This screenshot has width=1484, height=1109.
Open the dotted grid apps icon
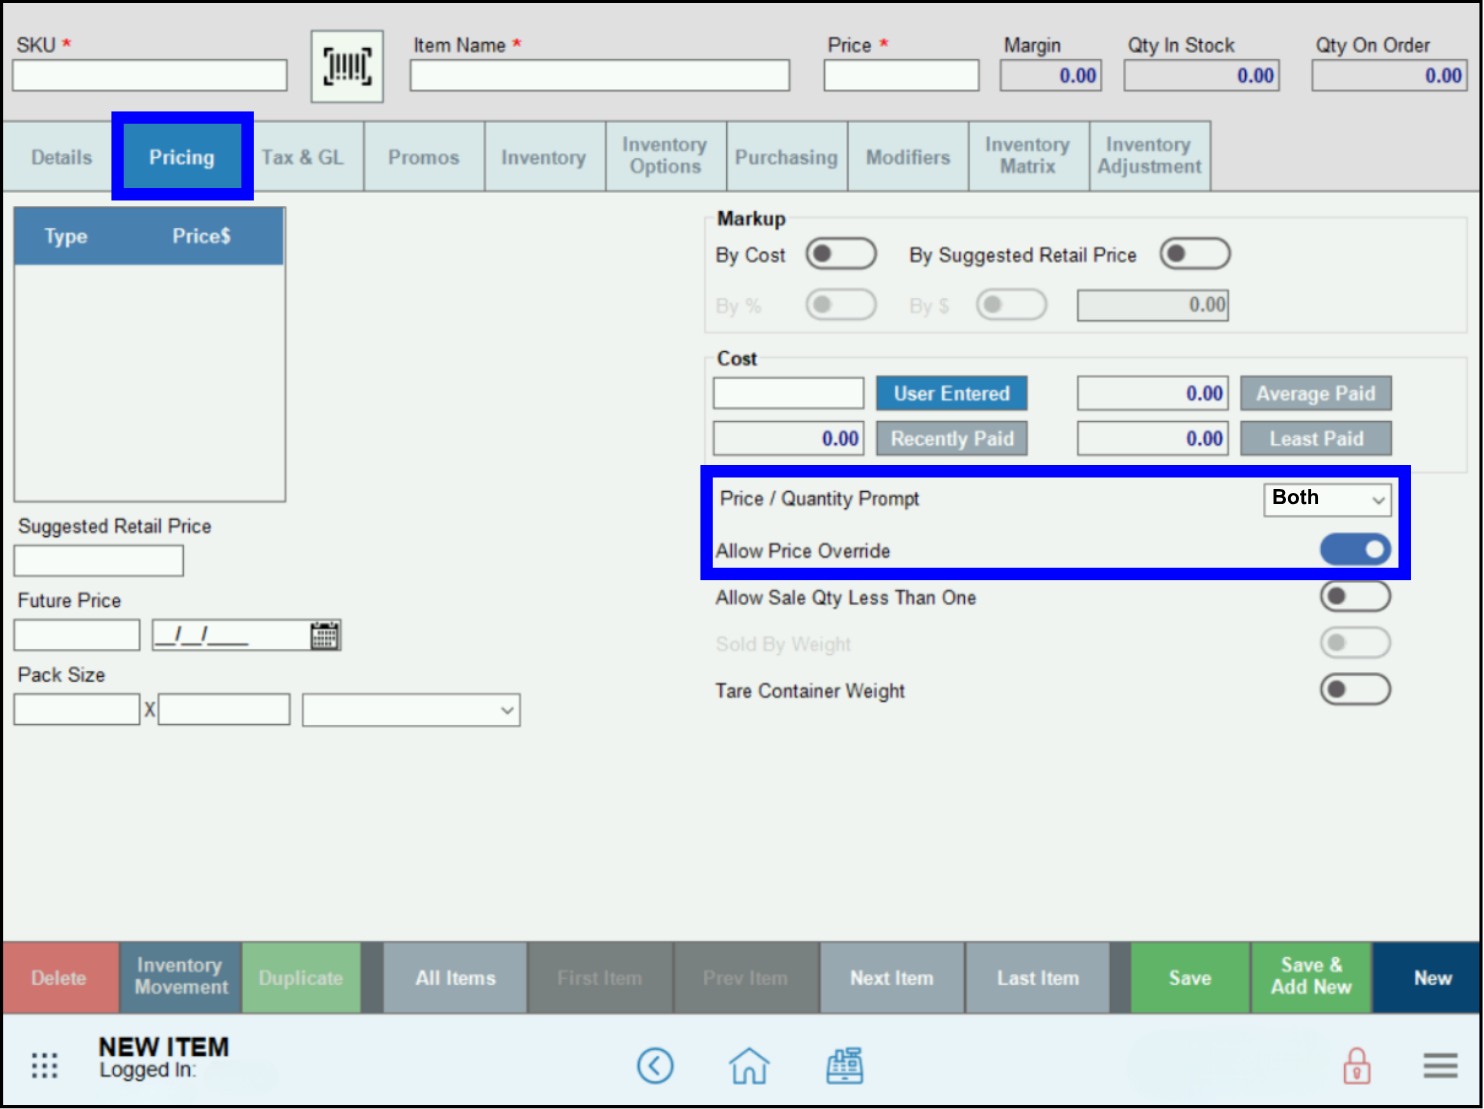pyautogui.click(x=44, y=1066)
